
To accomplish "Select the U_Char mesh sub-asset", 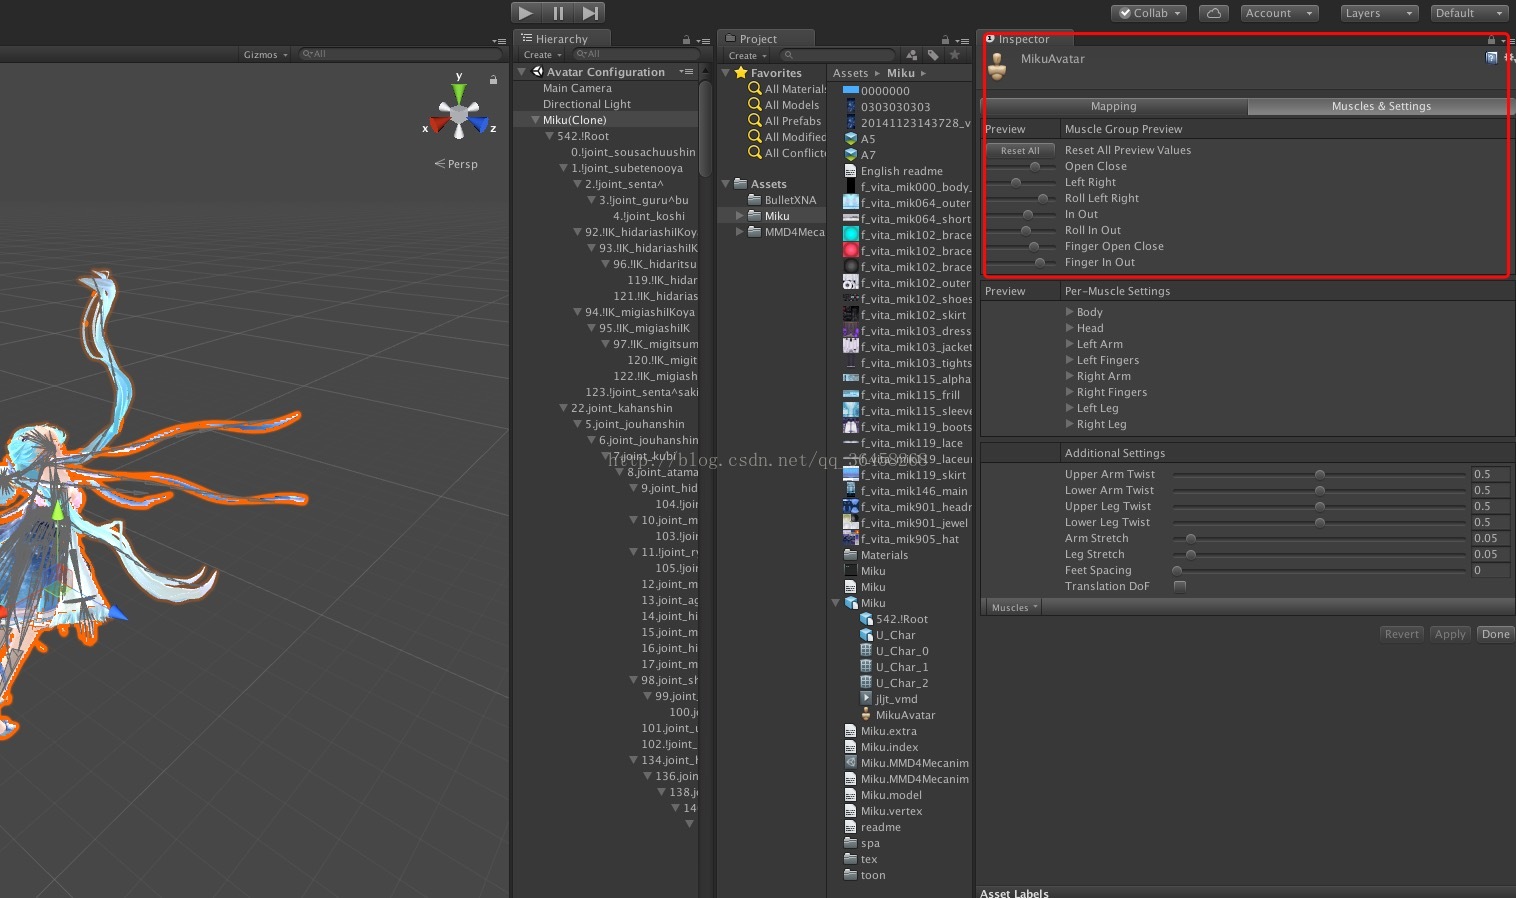I will [888, 635].
